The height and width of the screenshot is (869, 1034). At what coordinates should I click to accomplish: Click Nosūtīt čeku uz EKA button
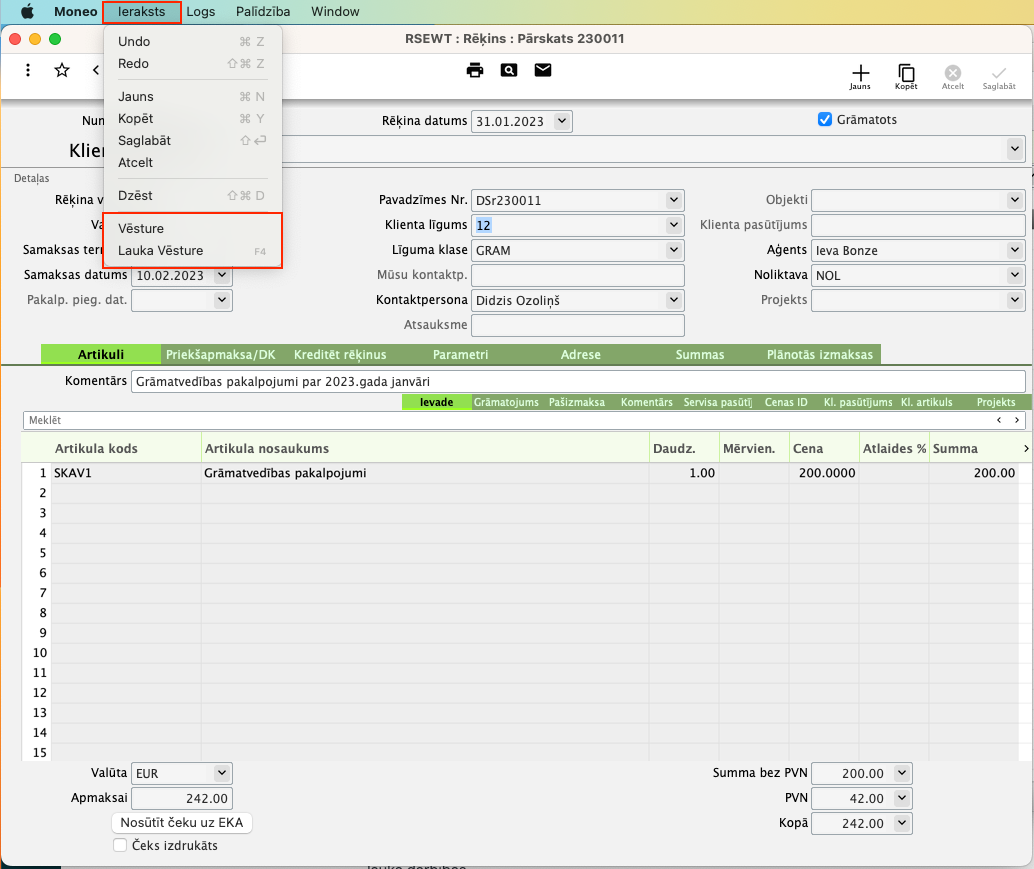(x=182, y=823)
